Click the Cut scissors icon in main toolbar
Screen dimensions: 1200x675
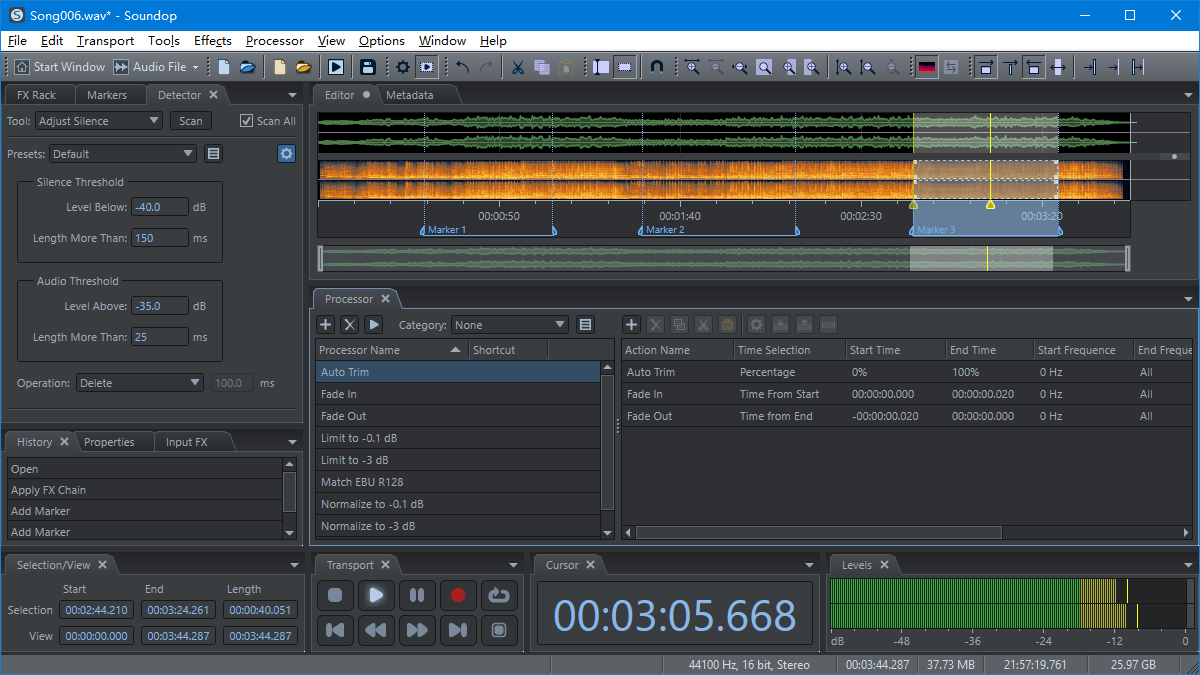tap(518, 67)
